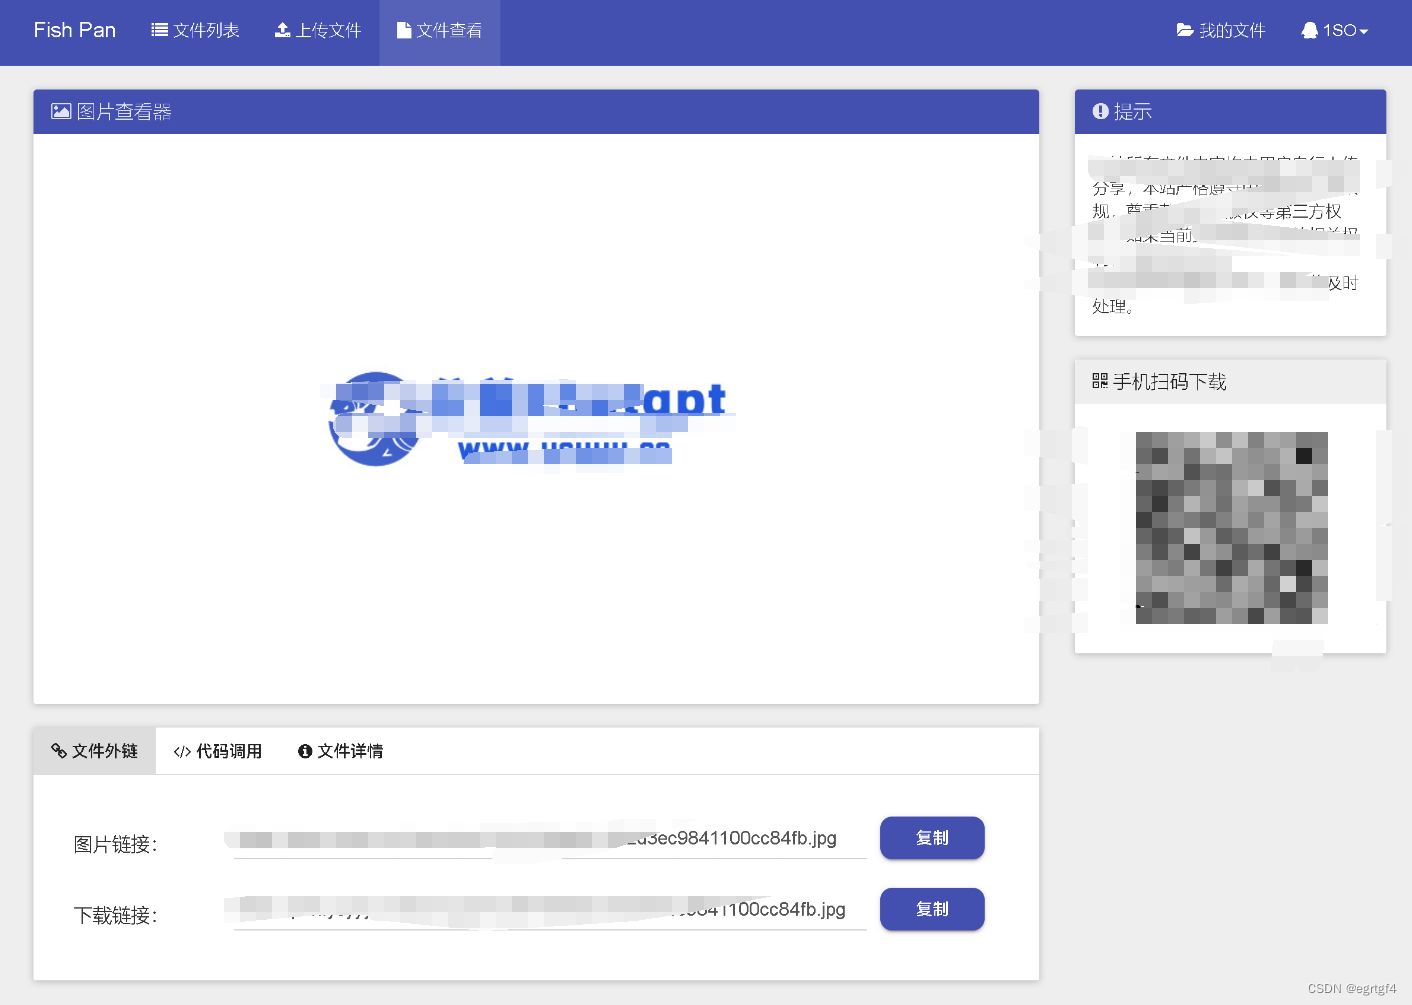Click the info icon on the 提示 panel
Image resolution: width=1412 pixels, height=1005 pixels.
[1100, 111]
